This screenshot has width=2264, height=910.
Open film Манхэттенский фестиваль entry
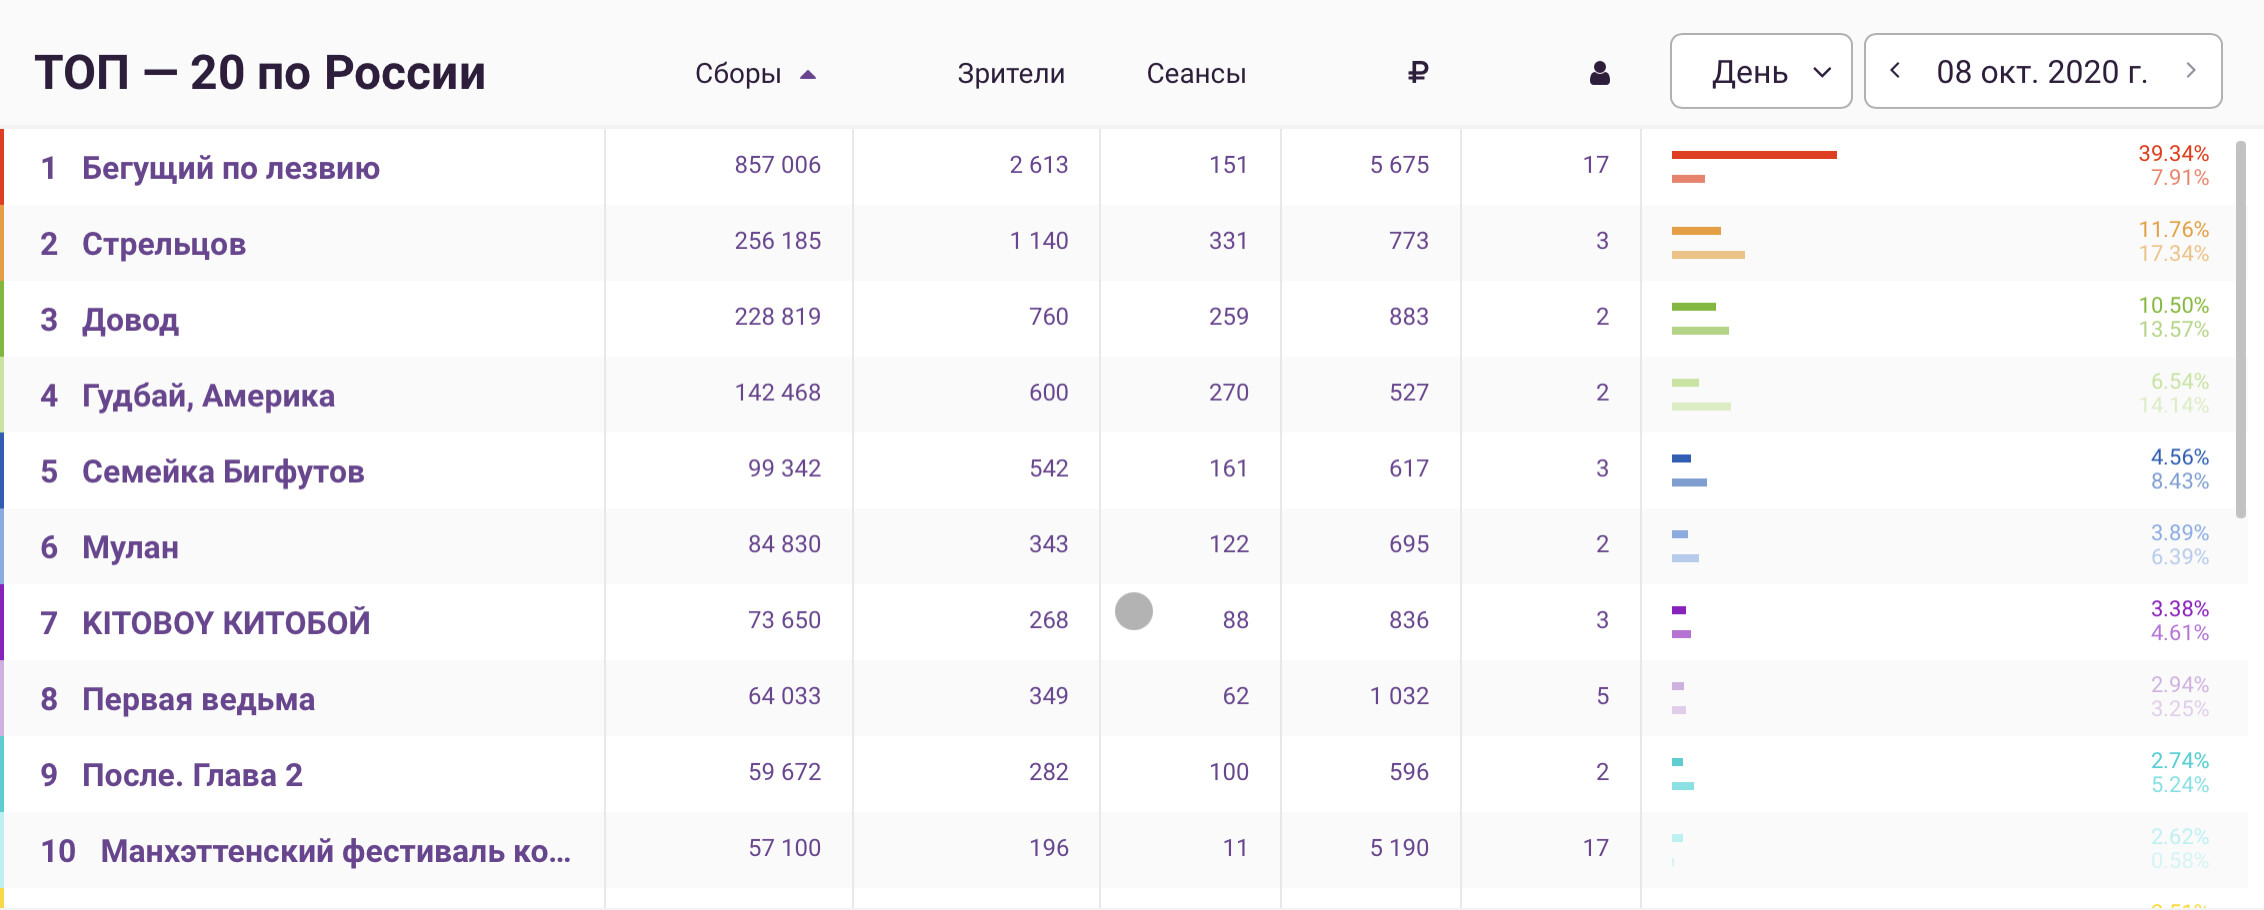336,851
